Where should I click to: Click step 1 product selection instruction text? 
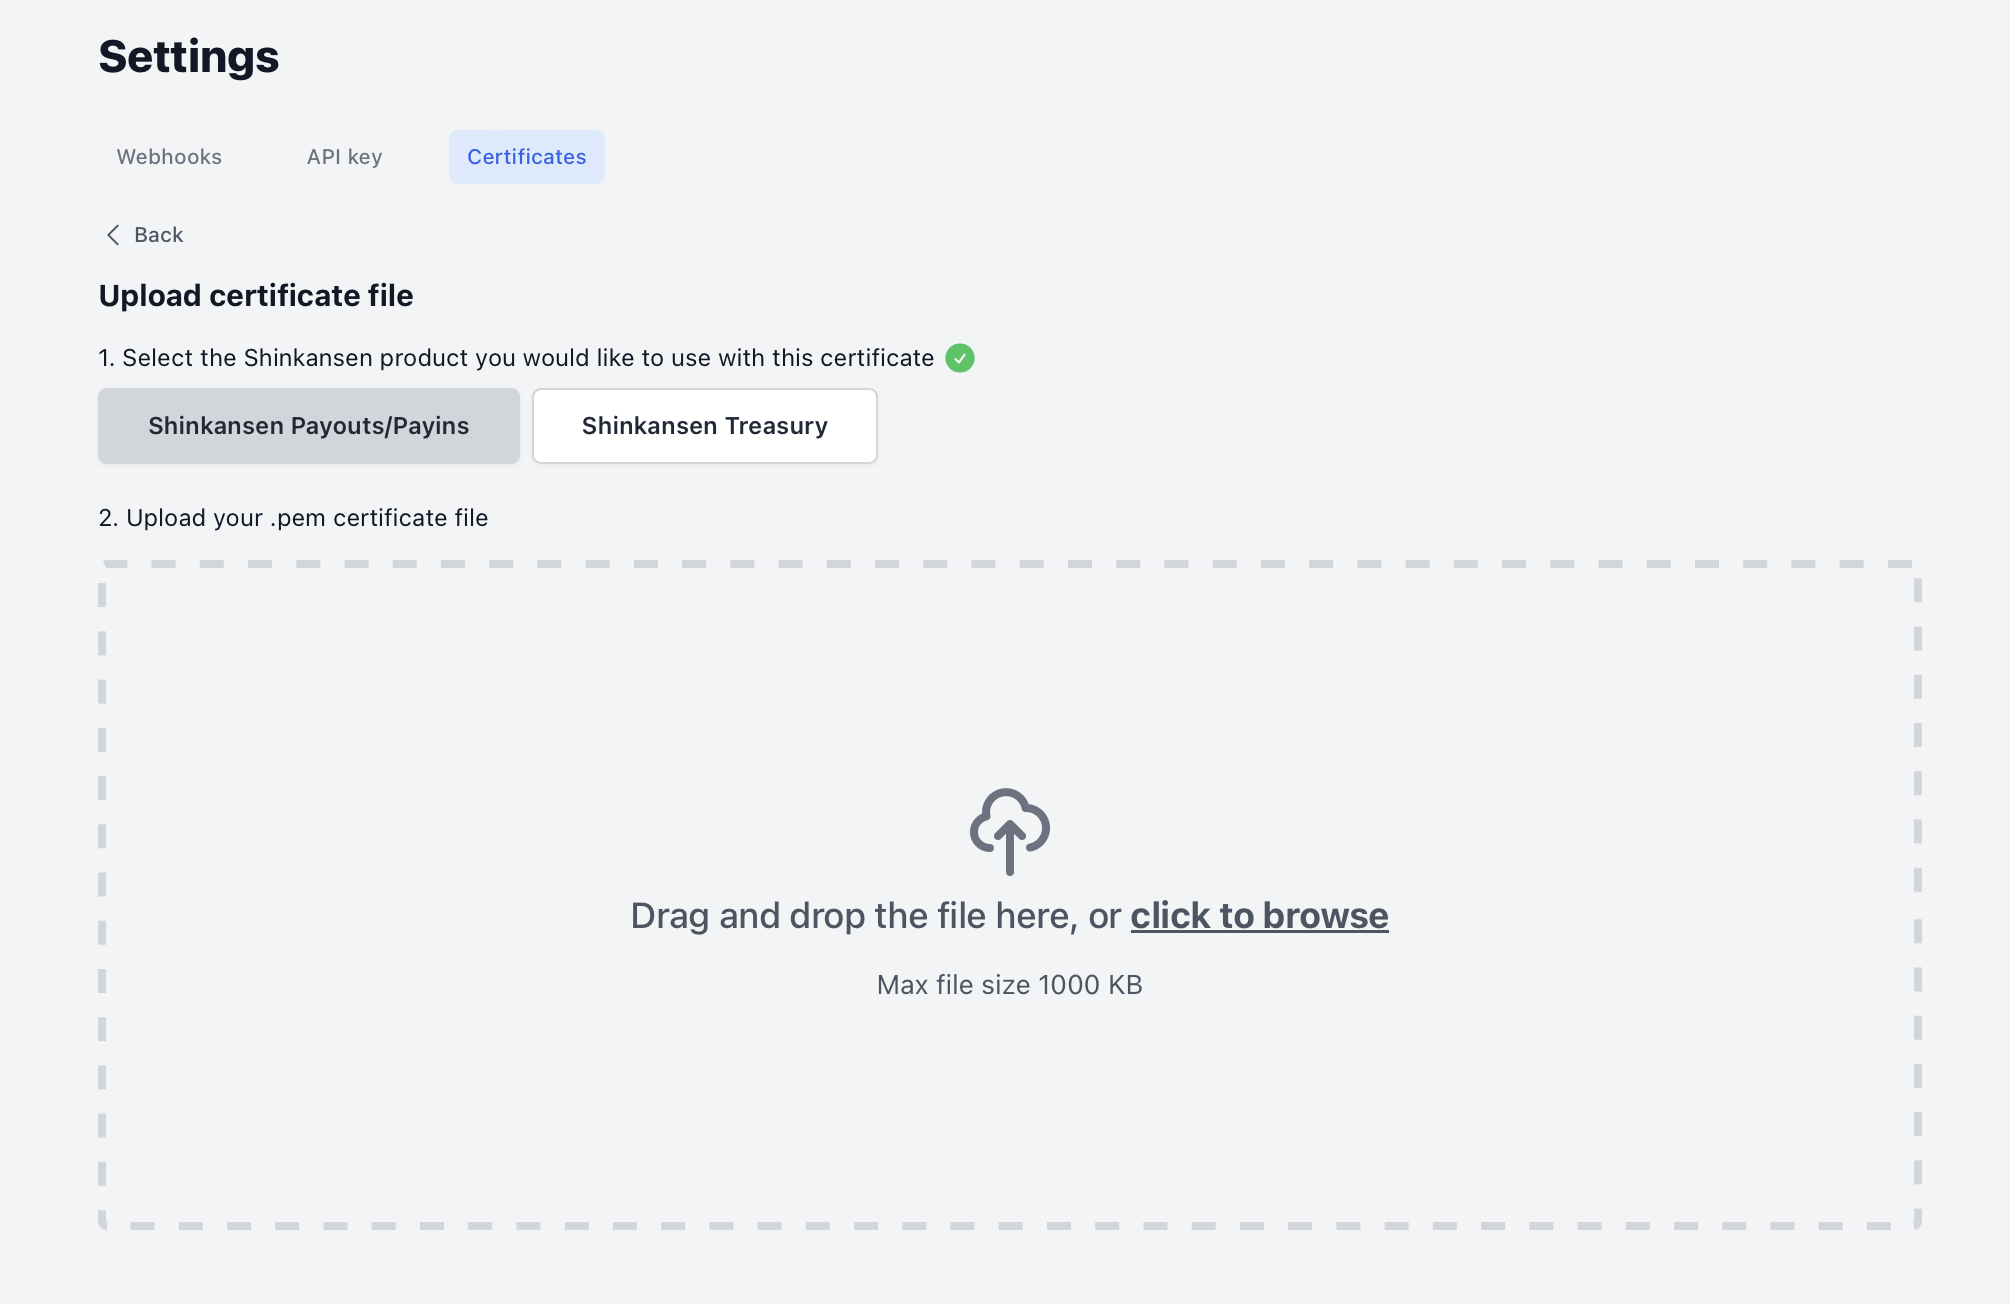click(x=516, y=358)
